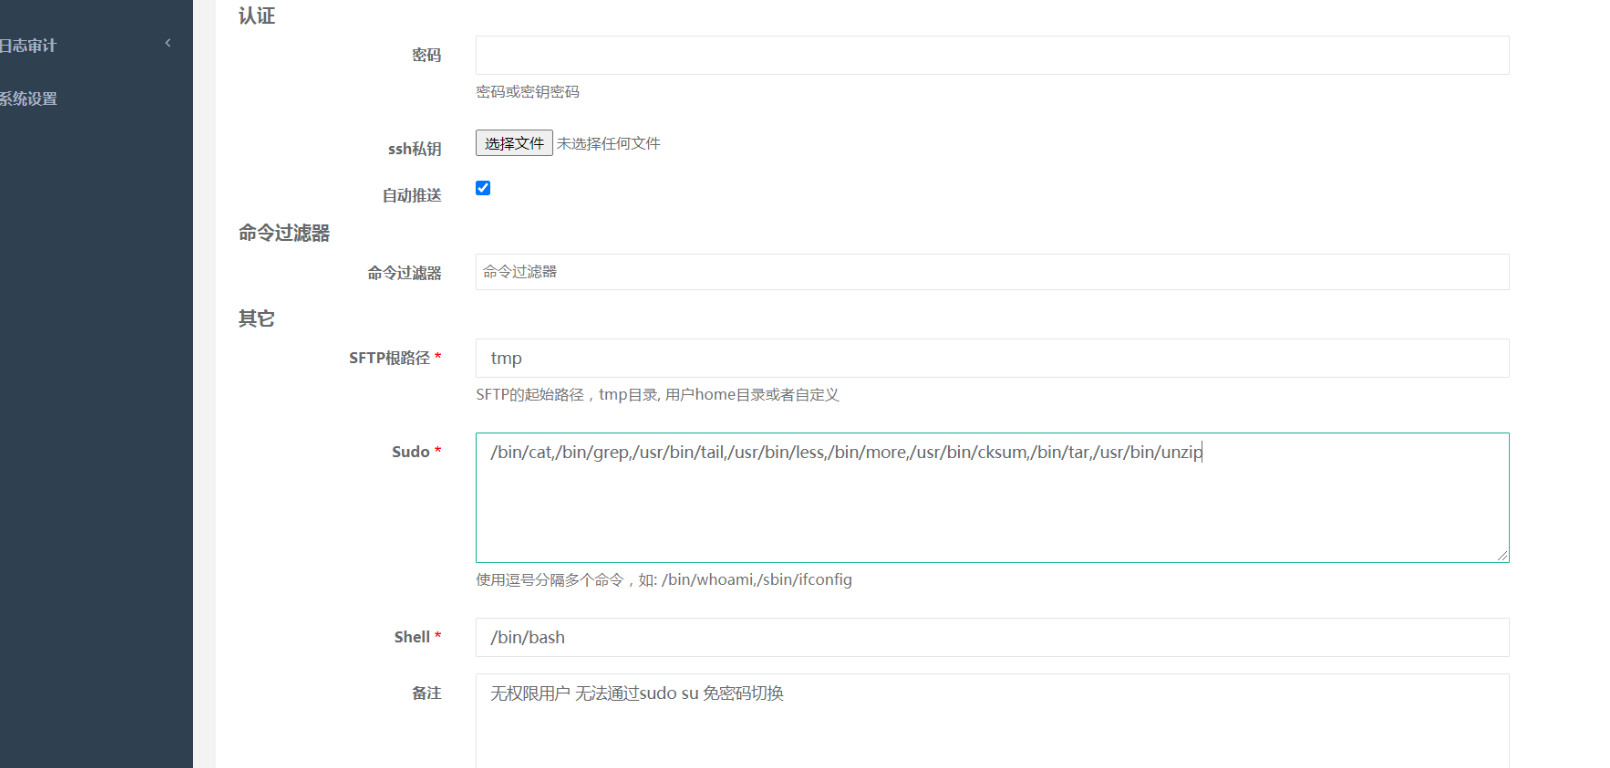Click the SFTP的起始路径 hint text
The height and width of the screenshot is (768, 1610).
pyautogui.click(x=657, y=395)
